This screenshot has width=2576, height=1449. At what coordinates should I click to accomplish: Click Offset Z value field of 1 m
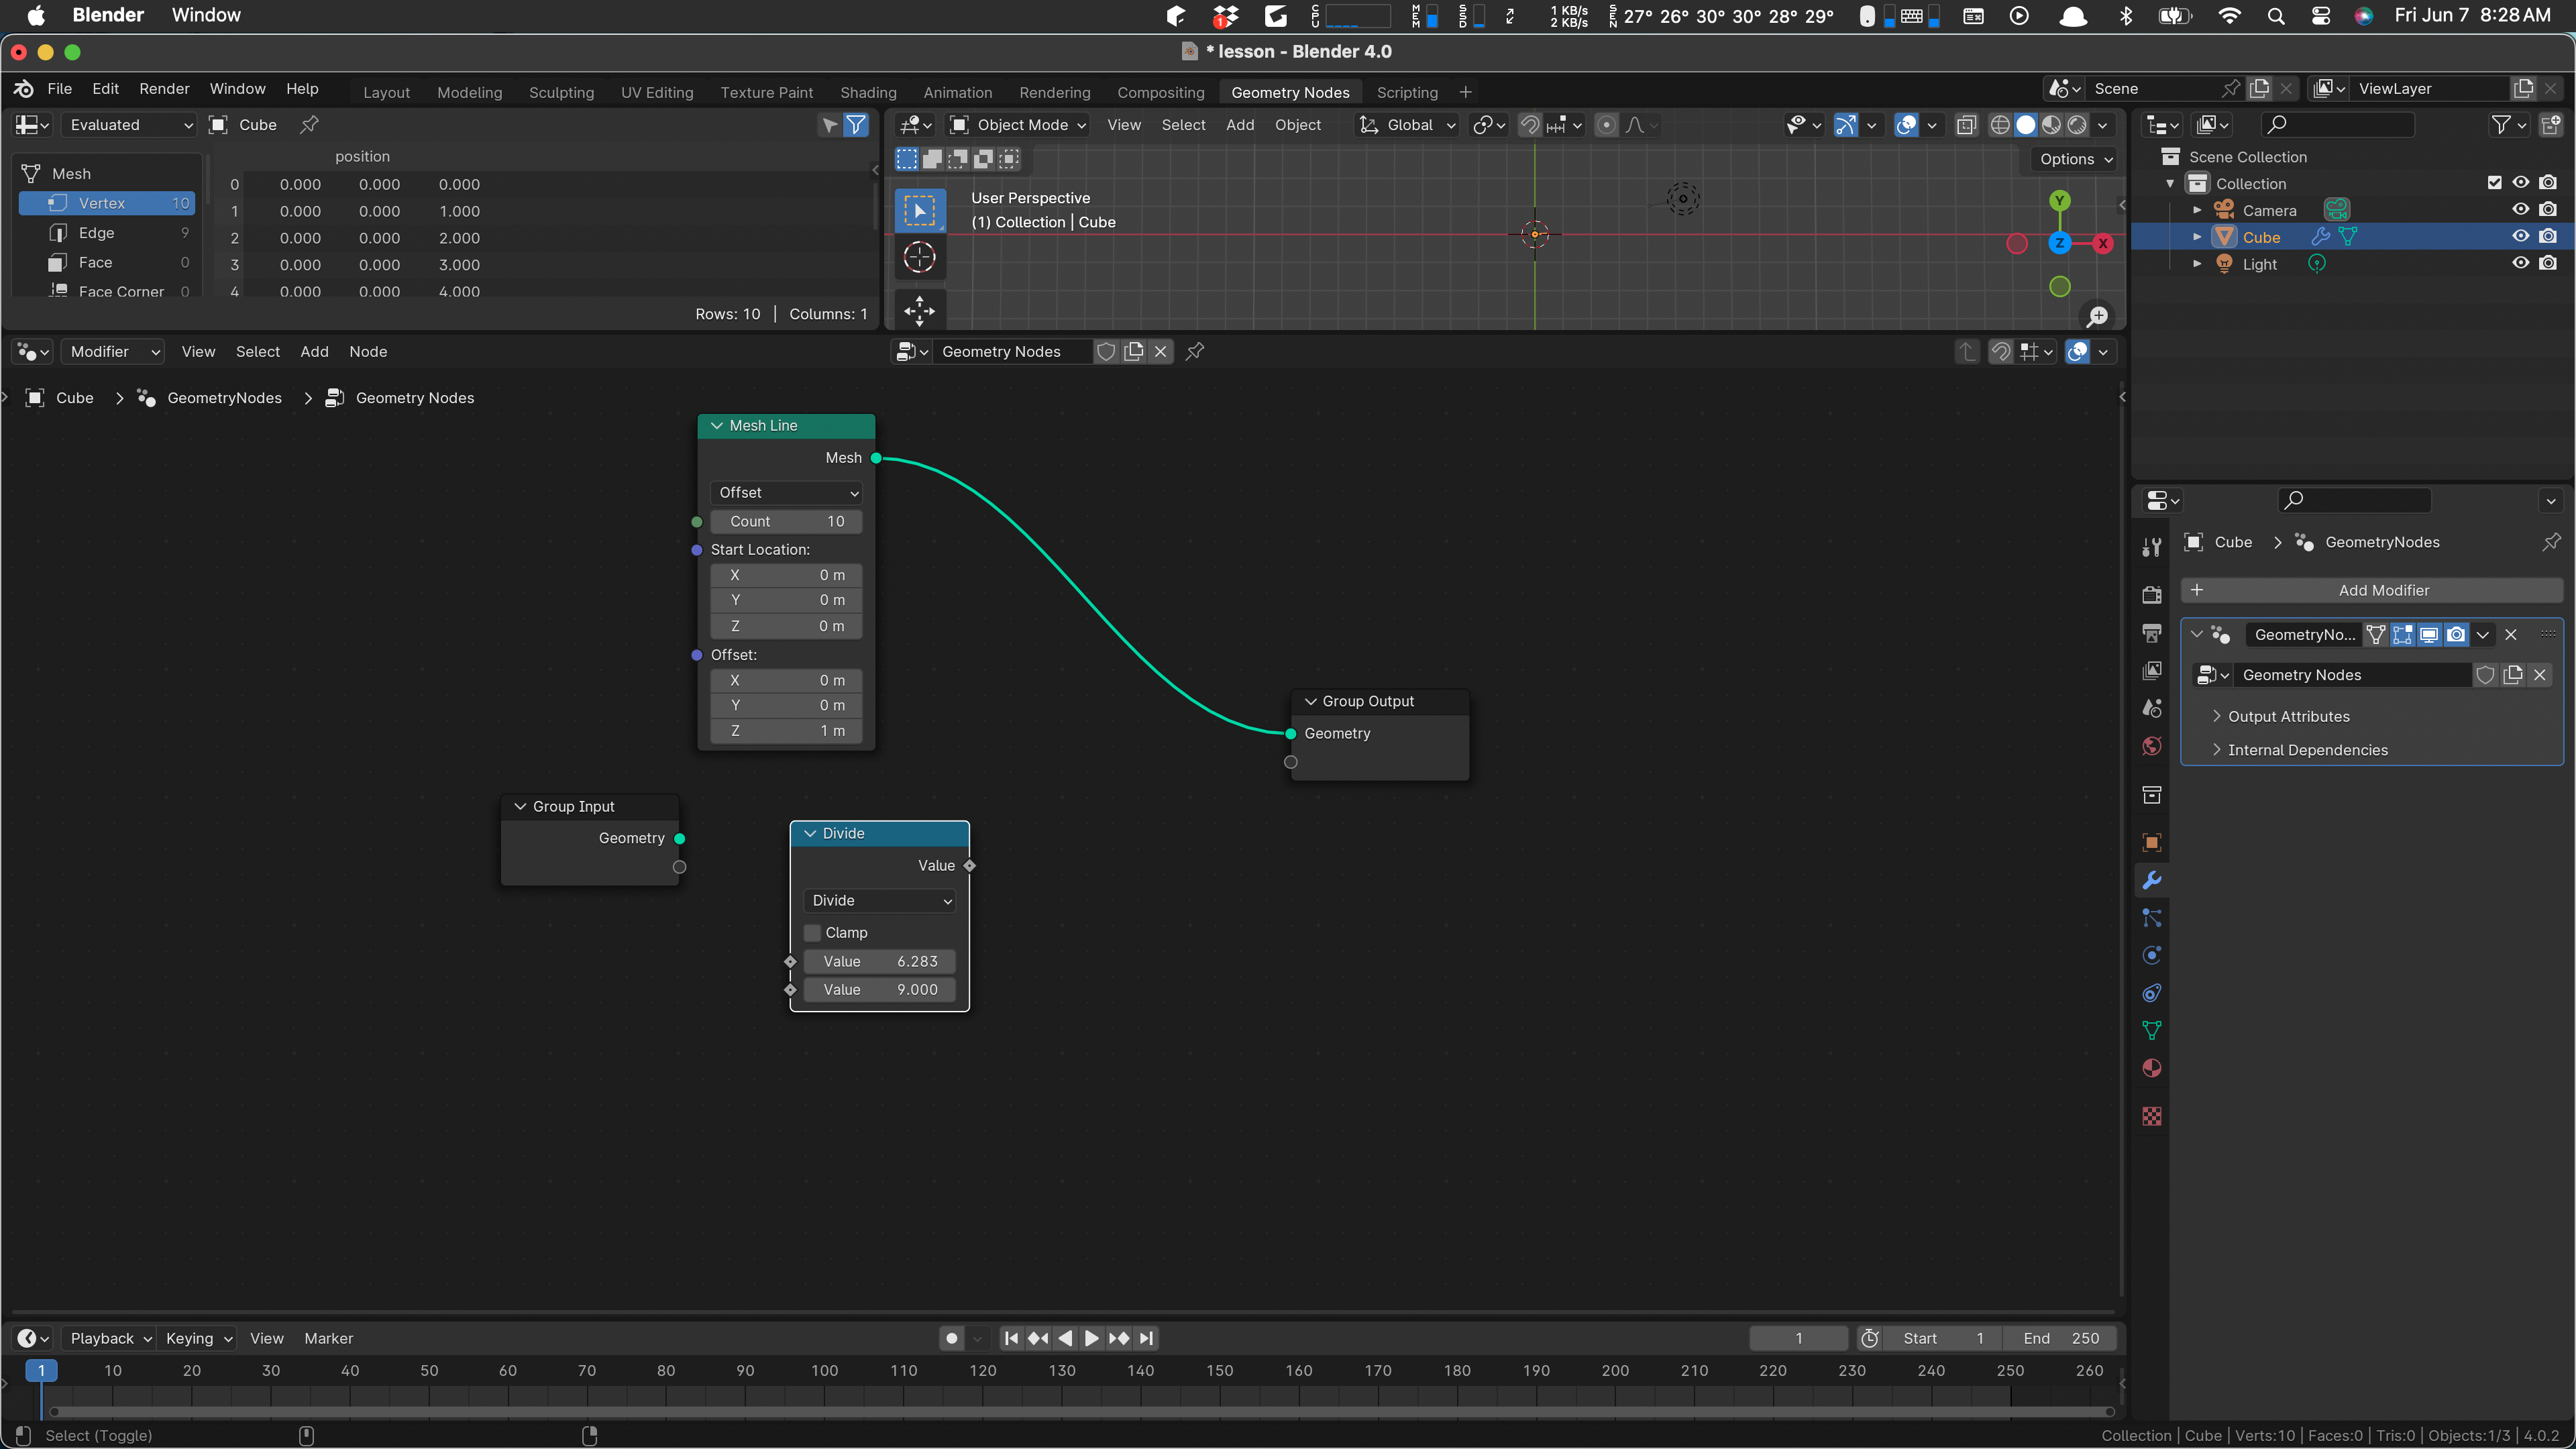coord(786,731)
